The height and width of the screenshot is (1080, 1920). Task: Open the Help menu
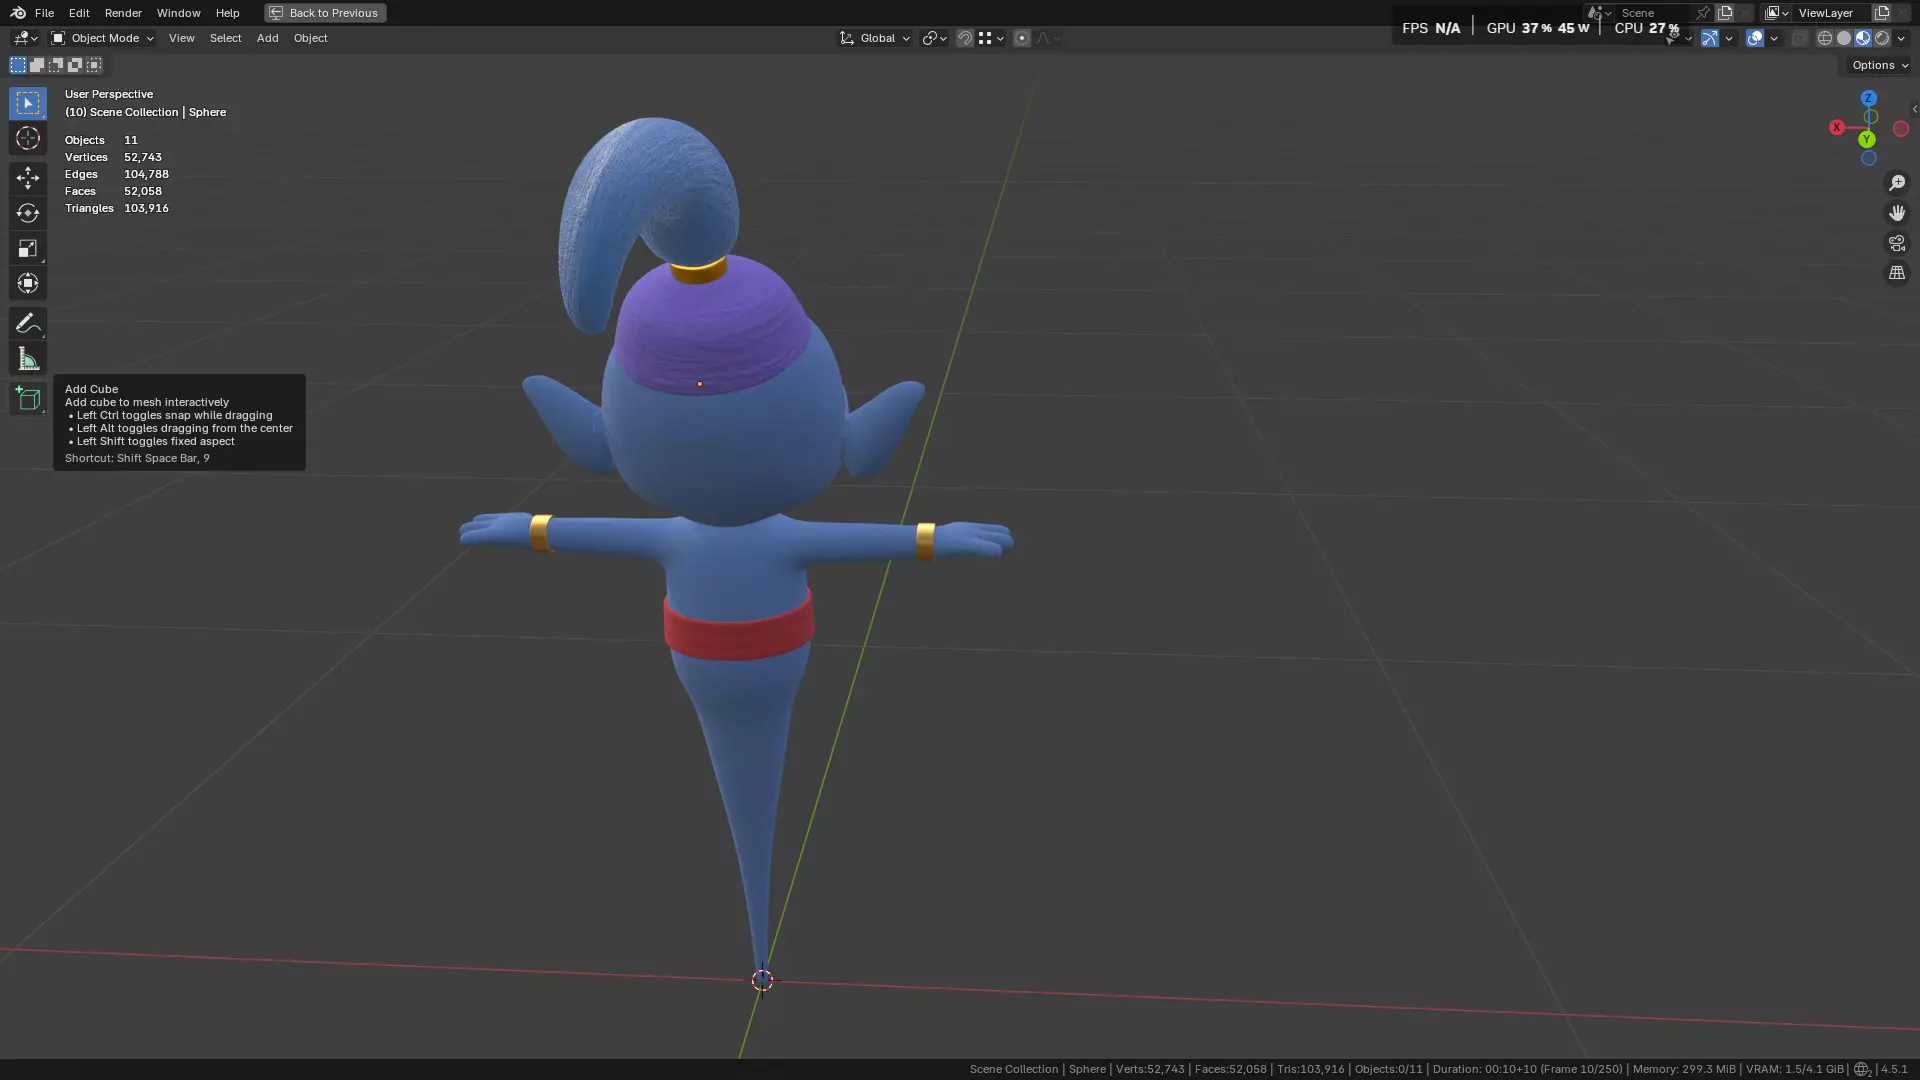click(227, 13)
